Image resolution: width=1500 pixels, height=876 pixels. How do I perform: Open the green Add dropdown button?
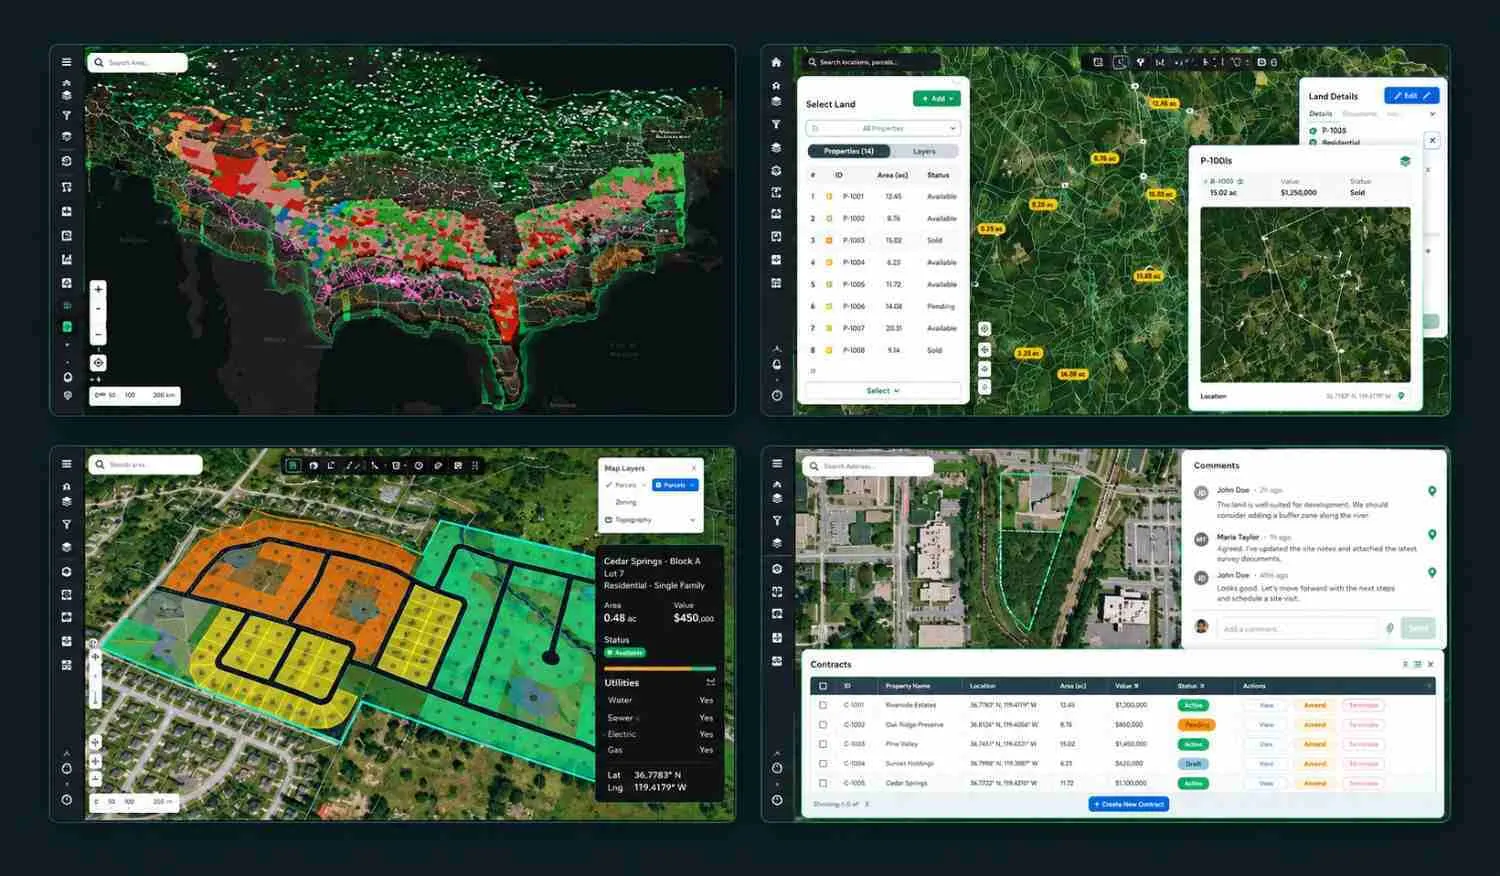[937, 99]
